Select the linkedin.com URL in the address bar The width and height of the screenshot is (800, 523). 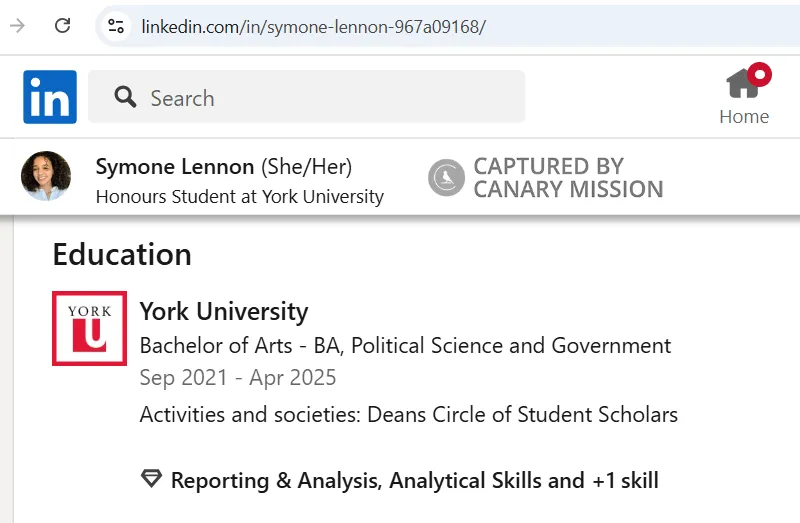(x=313, y=27)
